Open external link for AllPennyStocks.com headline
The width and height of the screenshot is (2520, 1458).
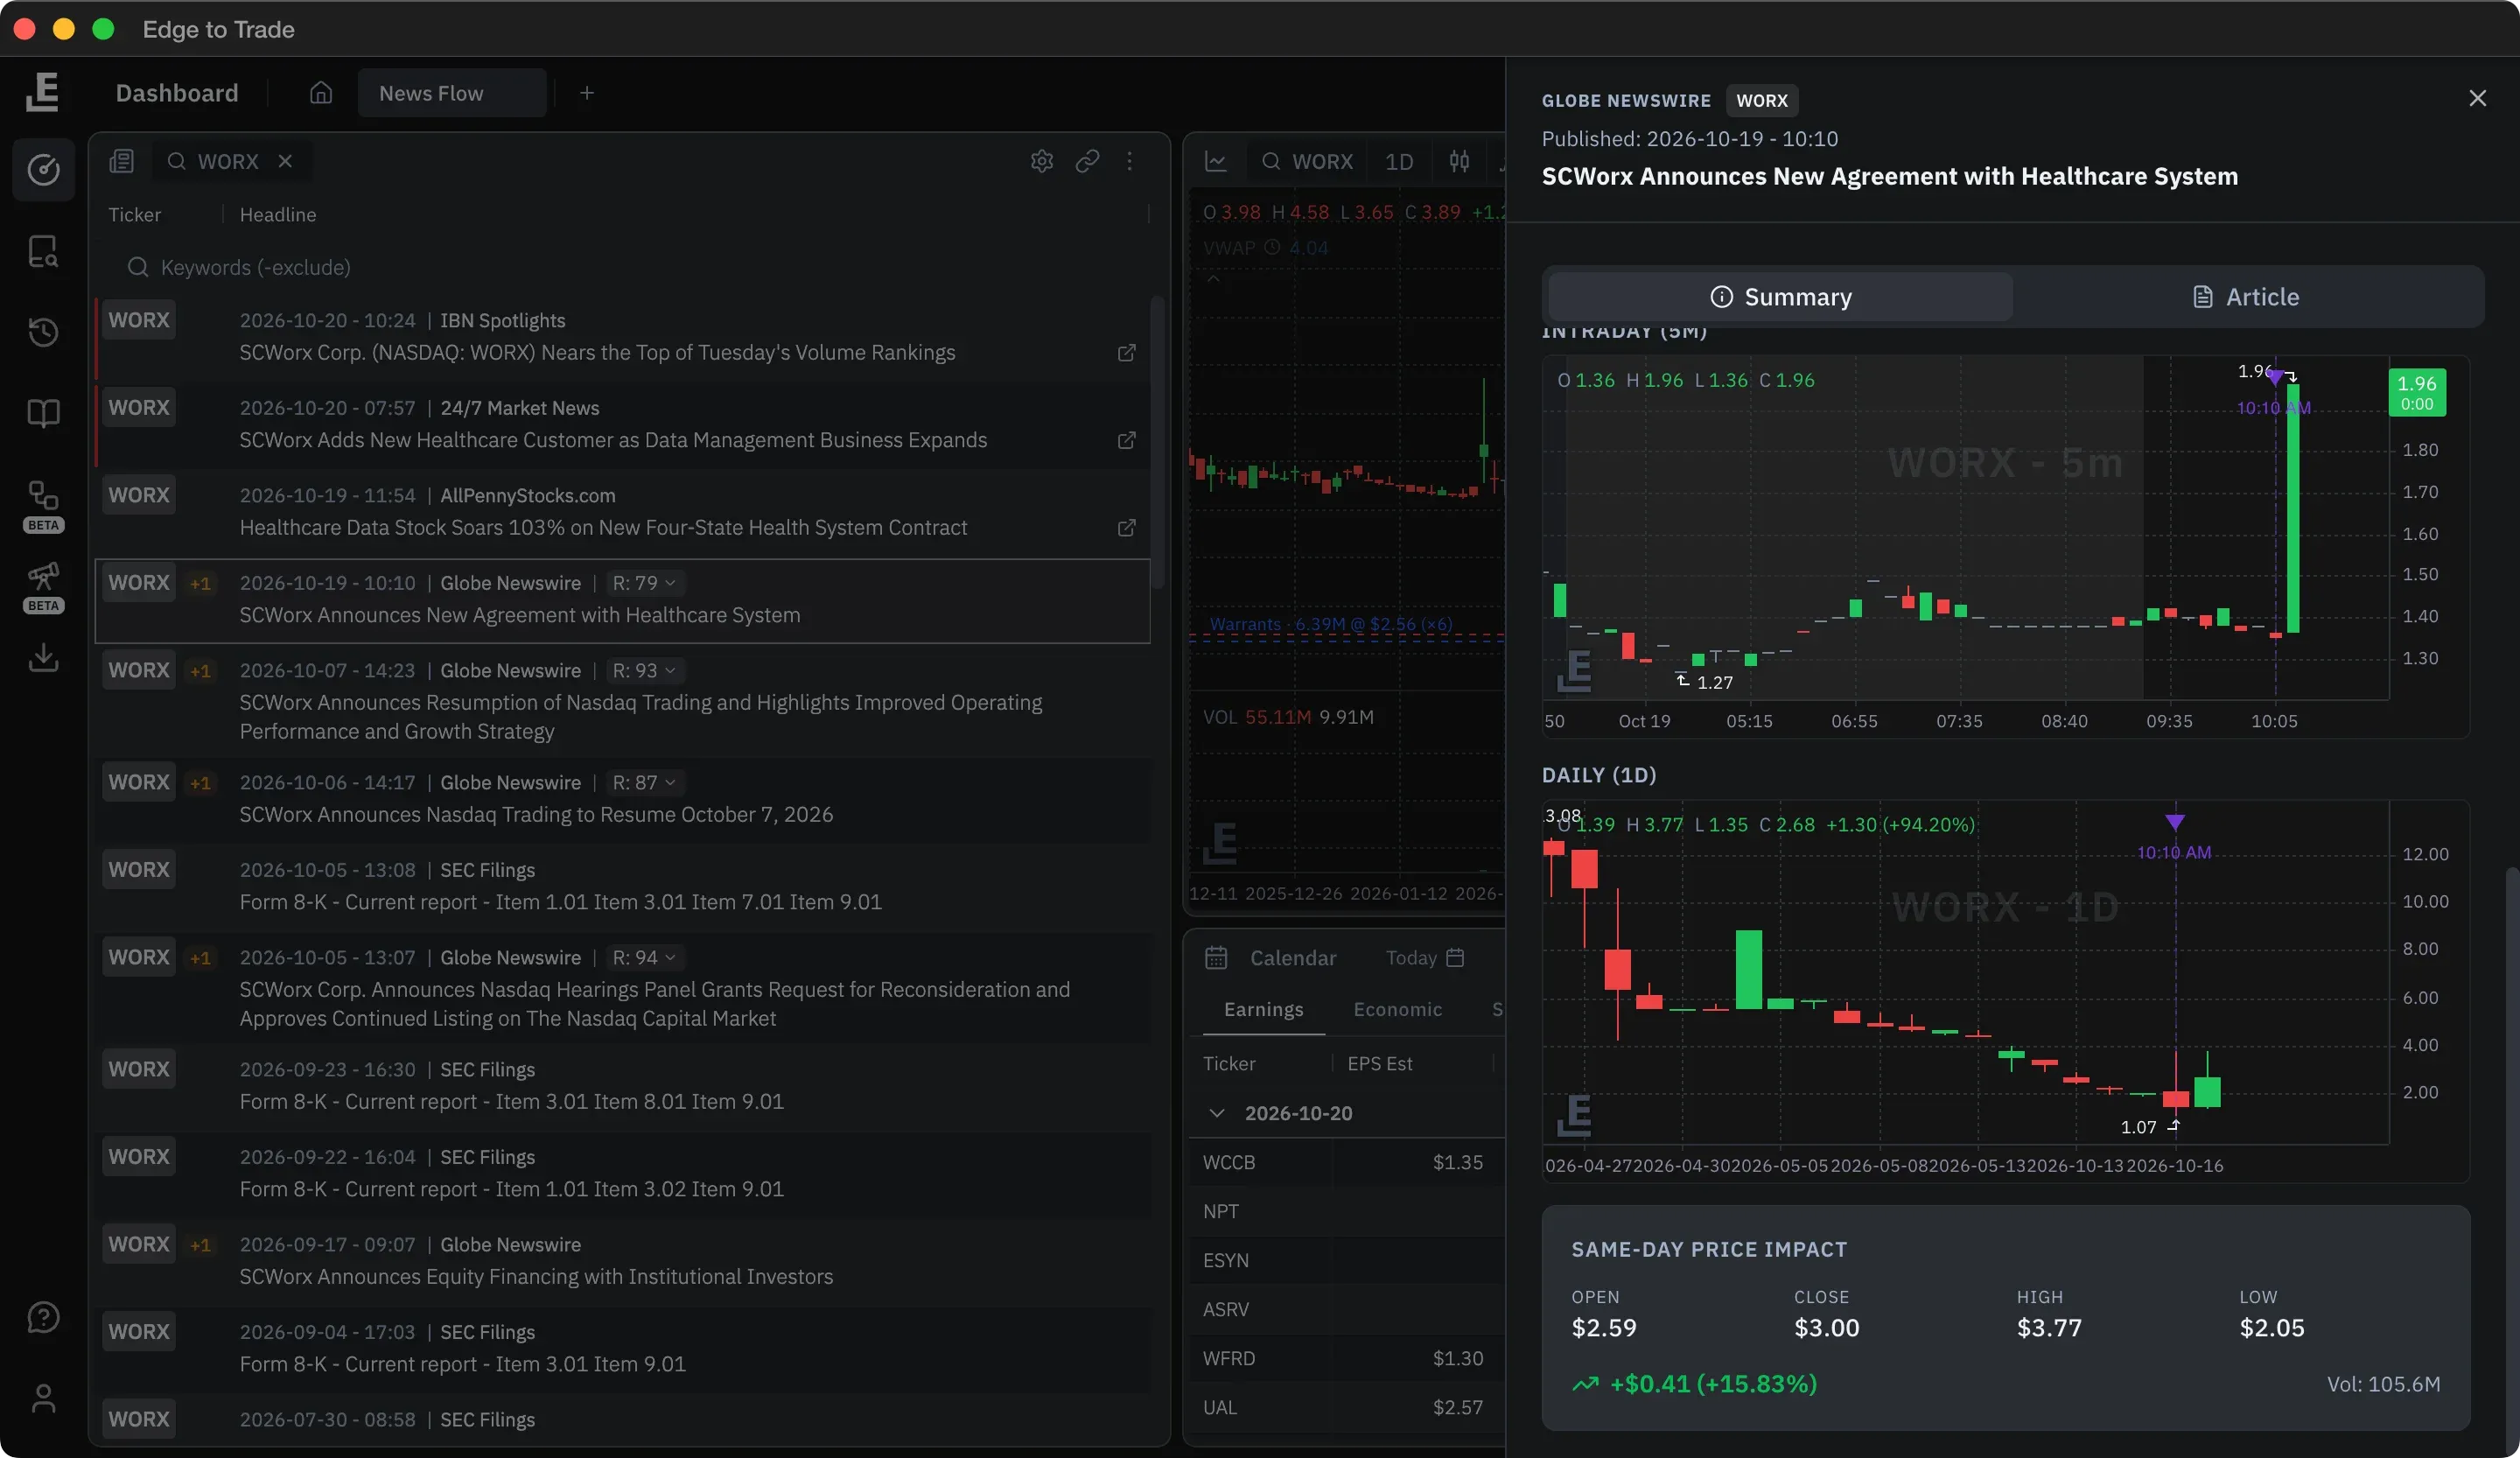tap(1126, 527)
